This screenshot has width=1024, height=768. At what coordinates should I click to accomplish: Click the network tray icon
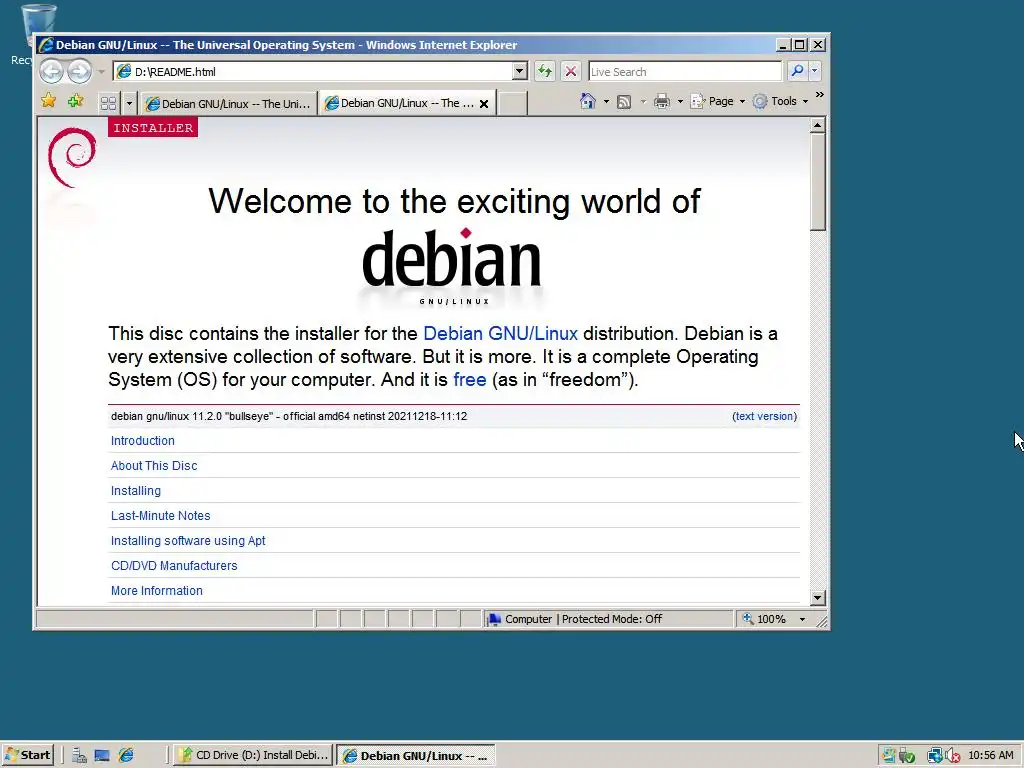pos(934,756)
